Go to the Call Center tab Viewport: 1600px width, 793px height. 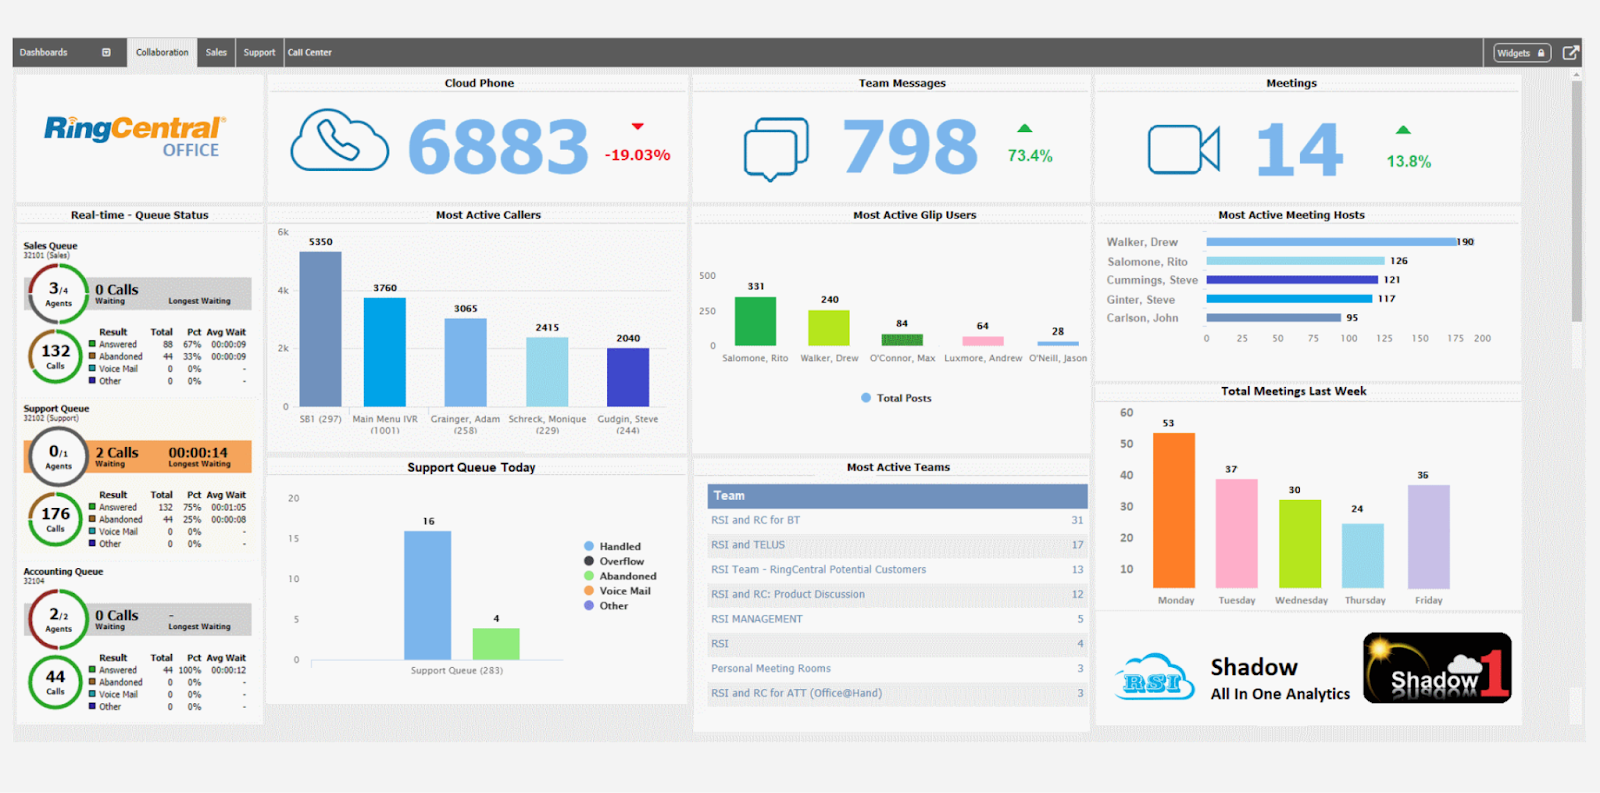[x=310, y=53]
